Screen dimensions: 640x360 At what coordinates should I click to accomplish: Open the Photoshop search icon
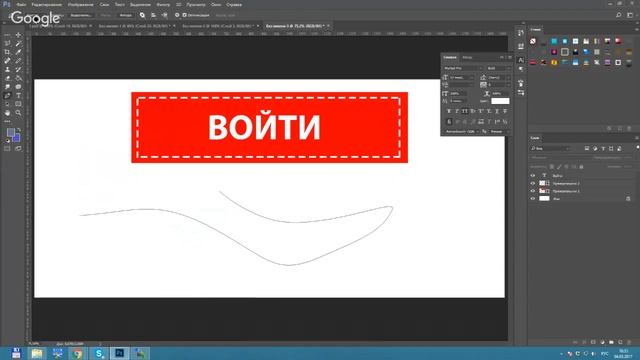(619, 15)
